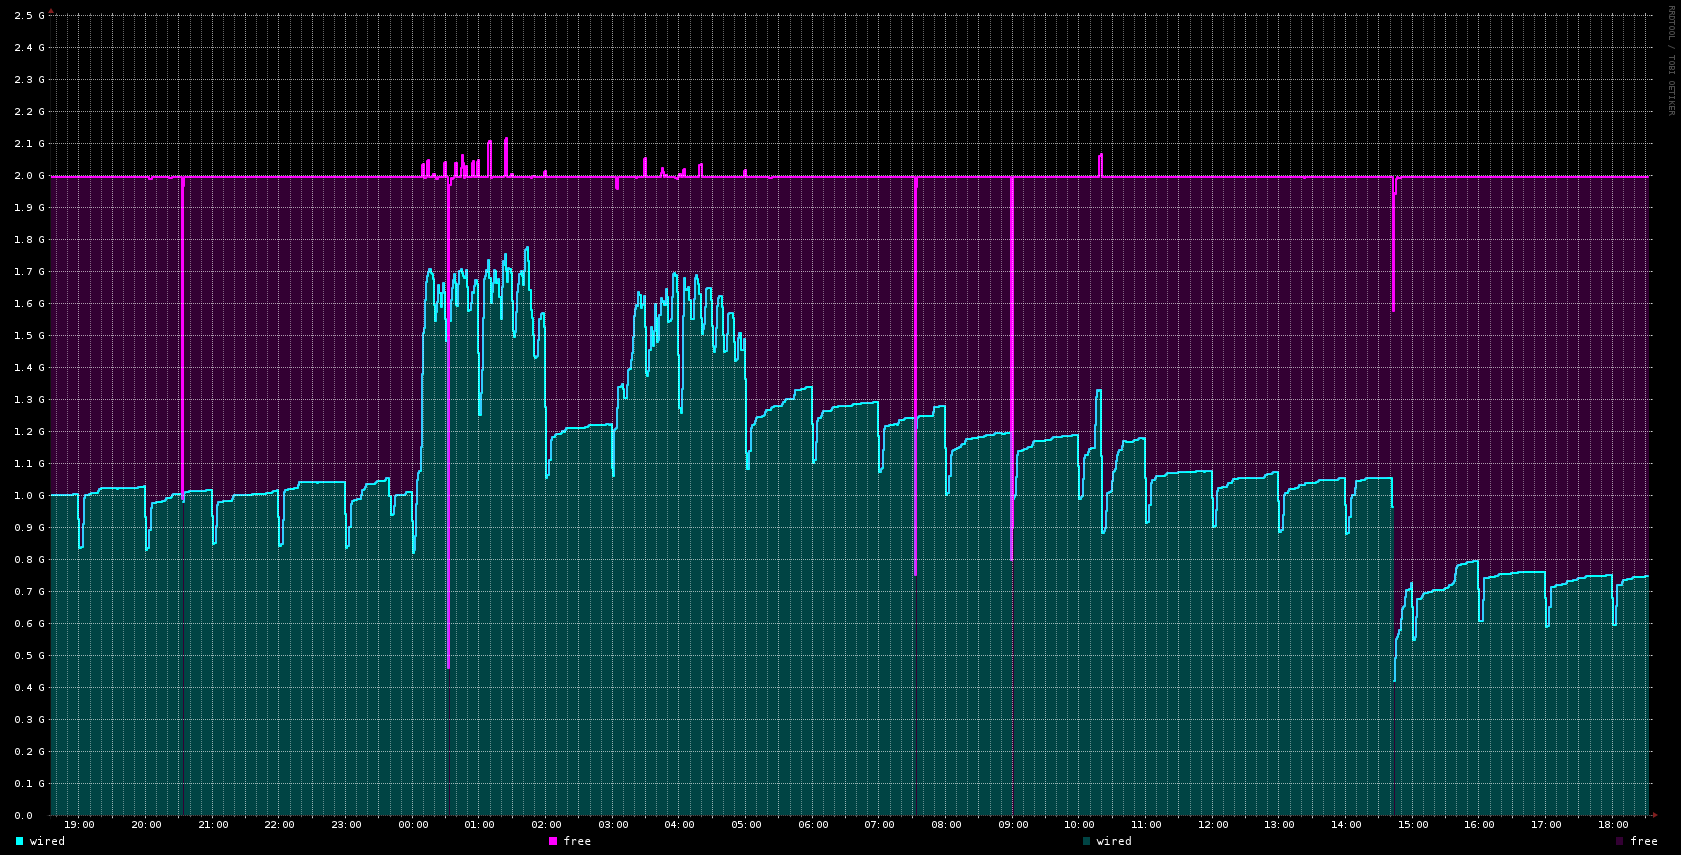Click the 1.5 G y-axis label
The image size is (1681, 855).
(30, 336)
